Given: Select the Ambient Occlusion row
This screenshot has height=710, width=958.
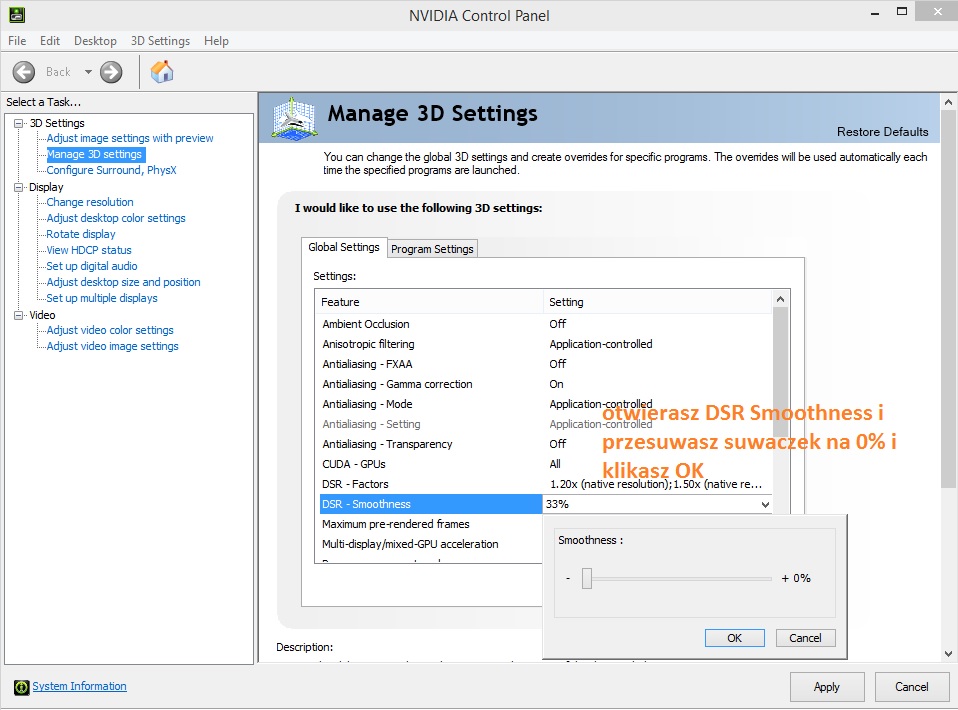Looking at the screenshot, I should (x=546, y=324).
